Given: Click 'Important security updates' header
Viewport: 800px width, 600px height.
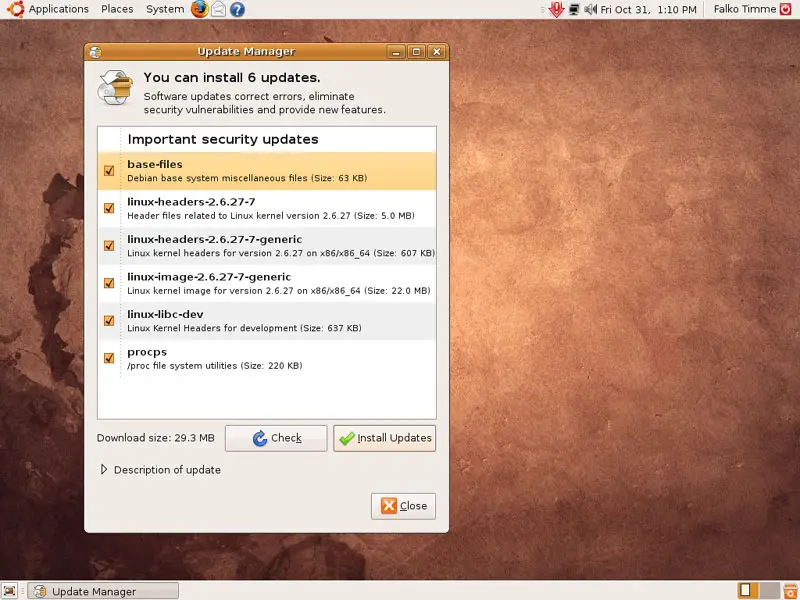Looking at the screenshot, I should pos(223,139).
